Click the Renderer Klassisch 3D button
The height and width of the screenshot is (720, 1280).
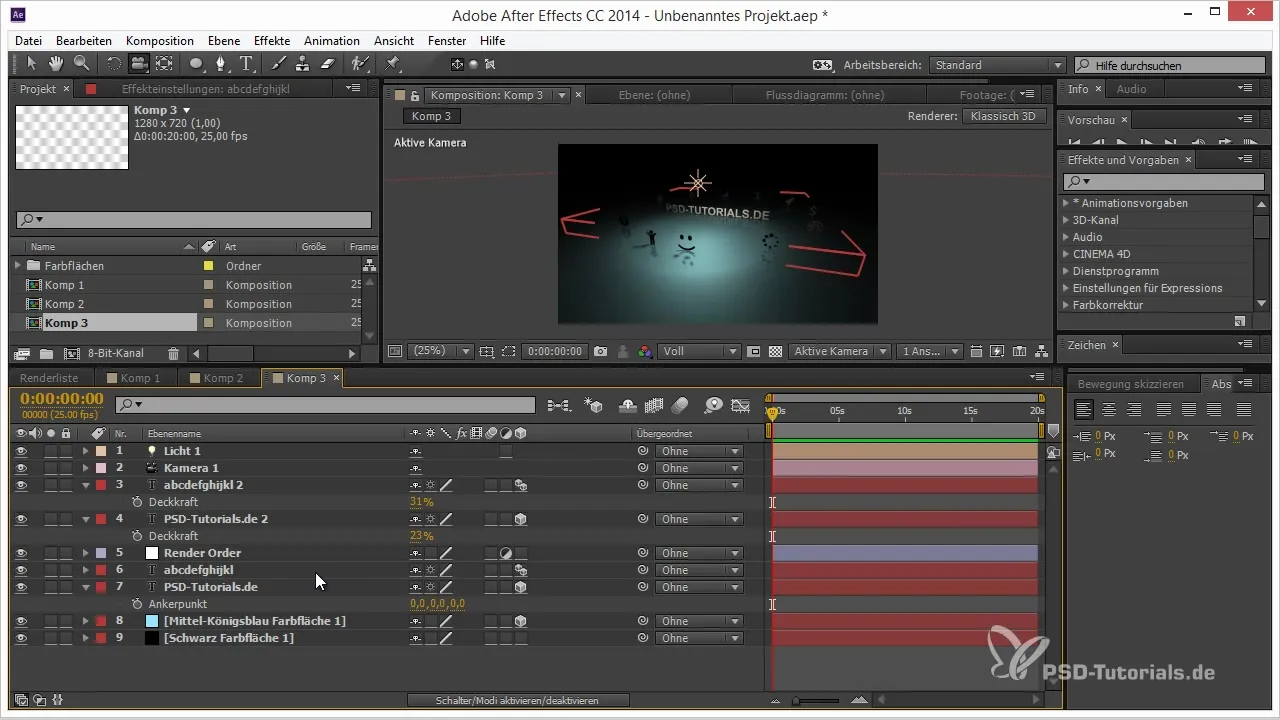(1004, 116)
